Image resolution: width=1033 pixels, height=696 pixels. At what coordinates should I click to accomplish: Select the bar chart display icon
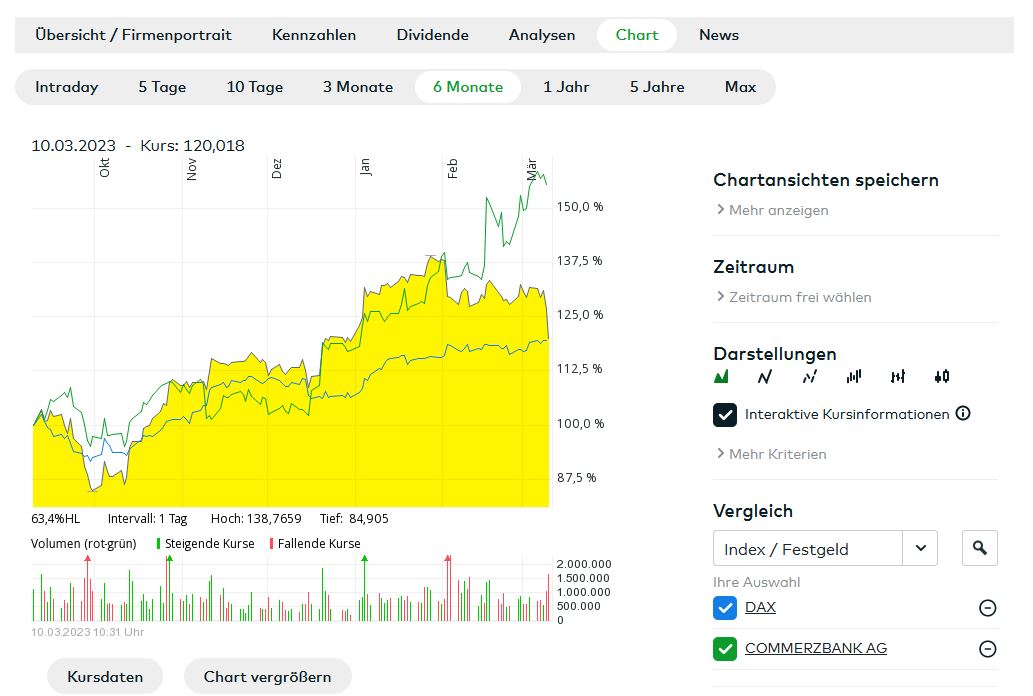853,377
